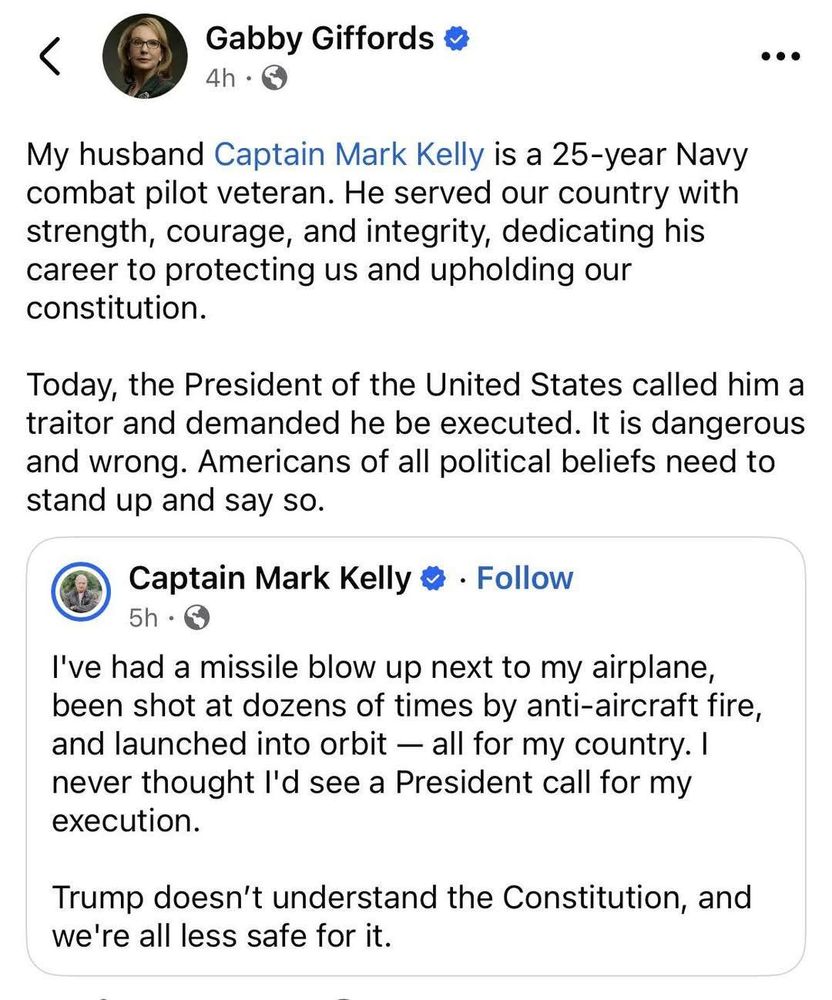
Task: Click the paragraph starting "Trump doesn't understand"
Action: click(x=400, y=918)
